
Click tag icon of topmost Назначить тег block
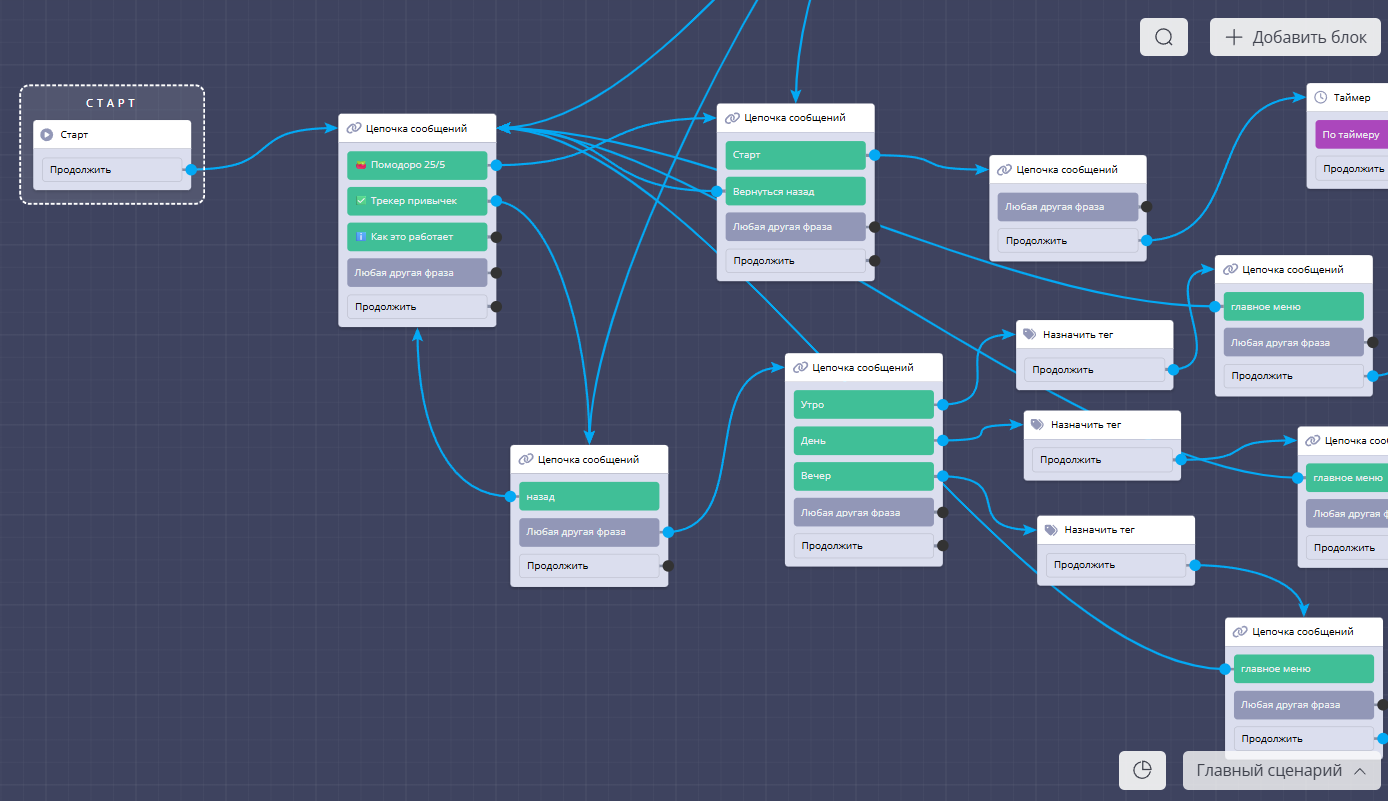point(1030,335)
